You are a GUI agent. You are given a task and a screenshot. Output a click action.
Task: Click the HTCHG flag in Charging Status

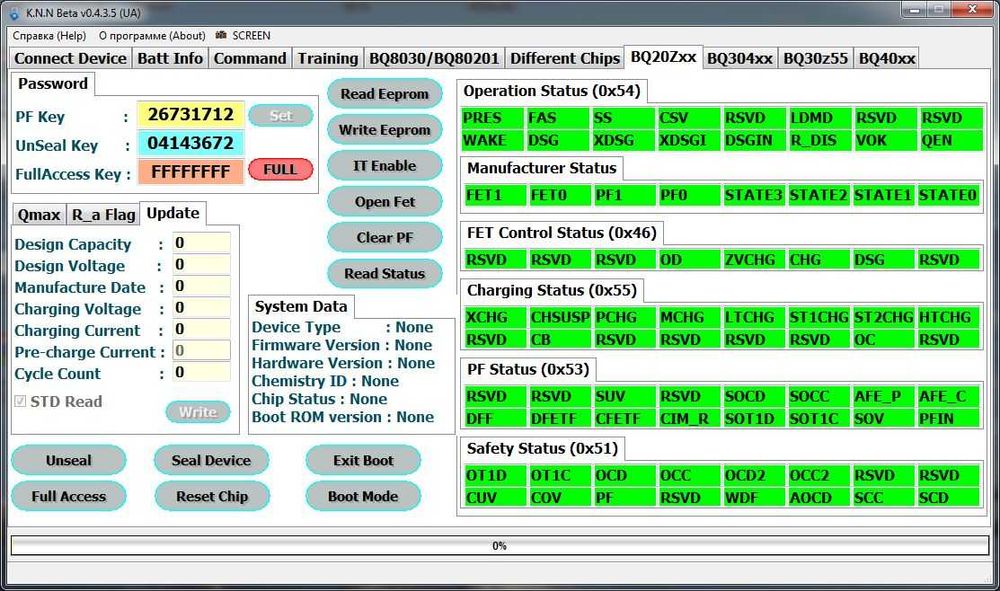pos(948,317)
